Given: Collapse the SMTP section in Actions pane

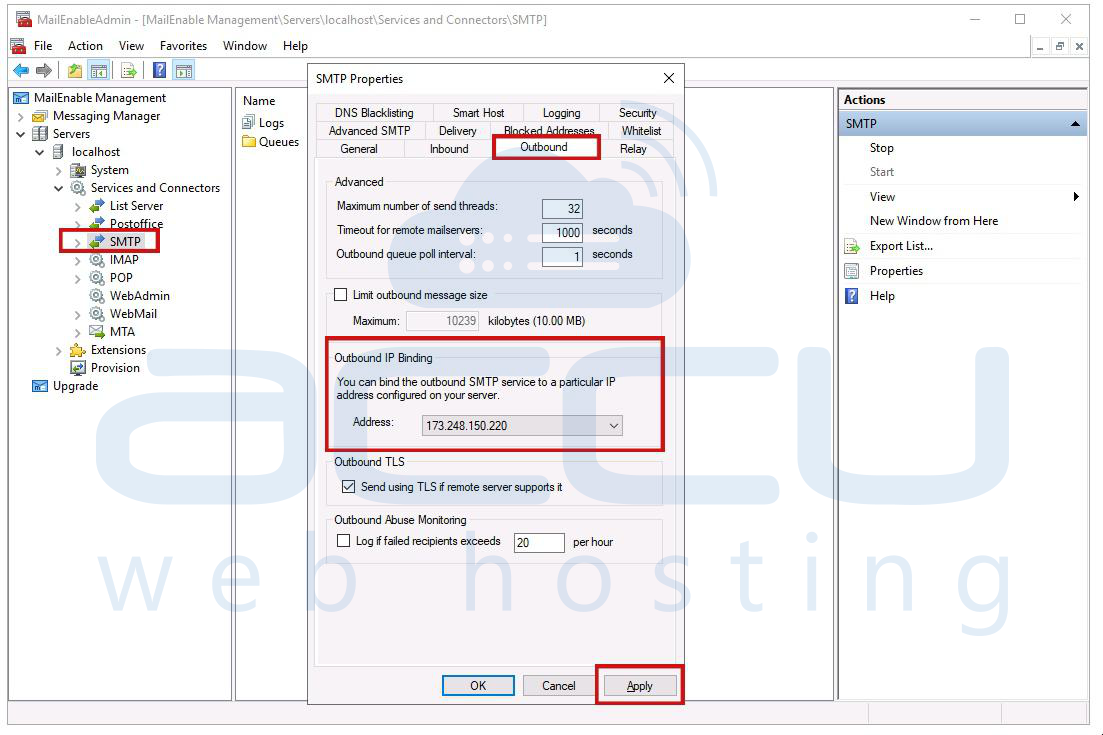Looking at the screenshot, I should pos(1075,124).
